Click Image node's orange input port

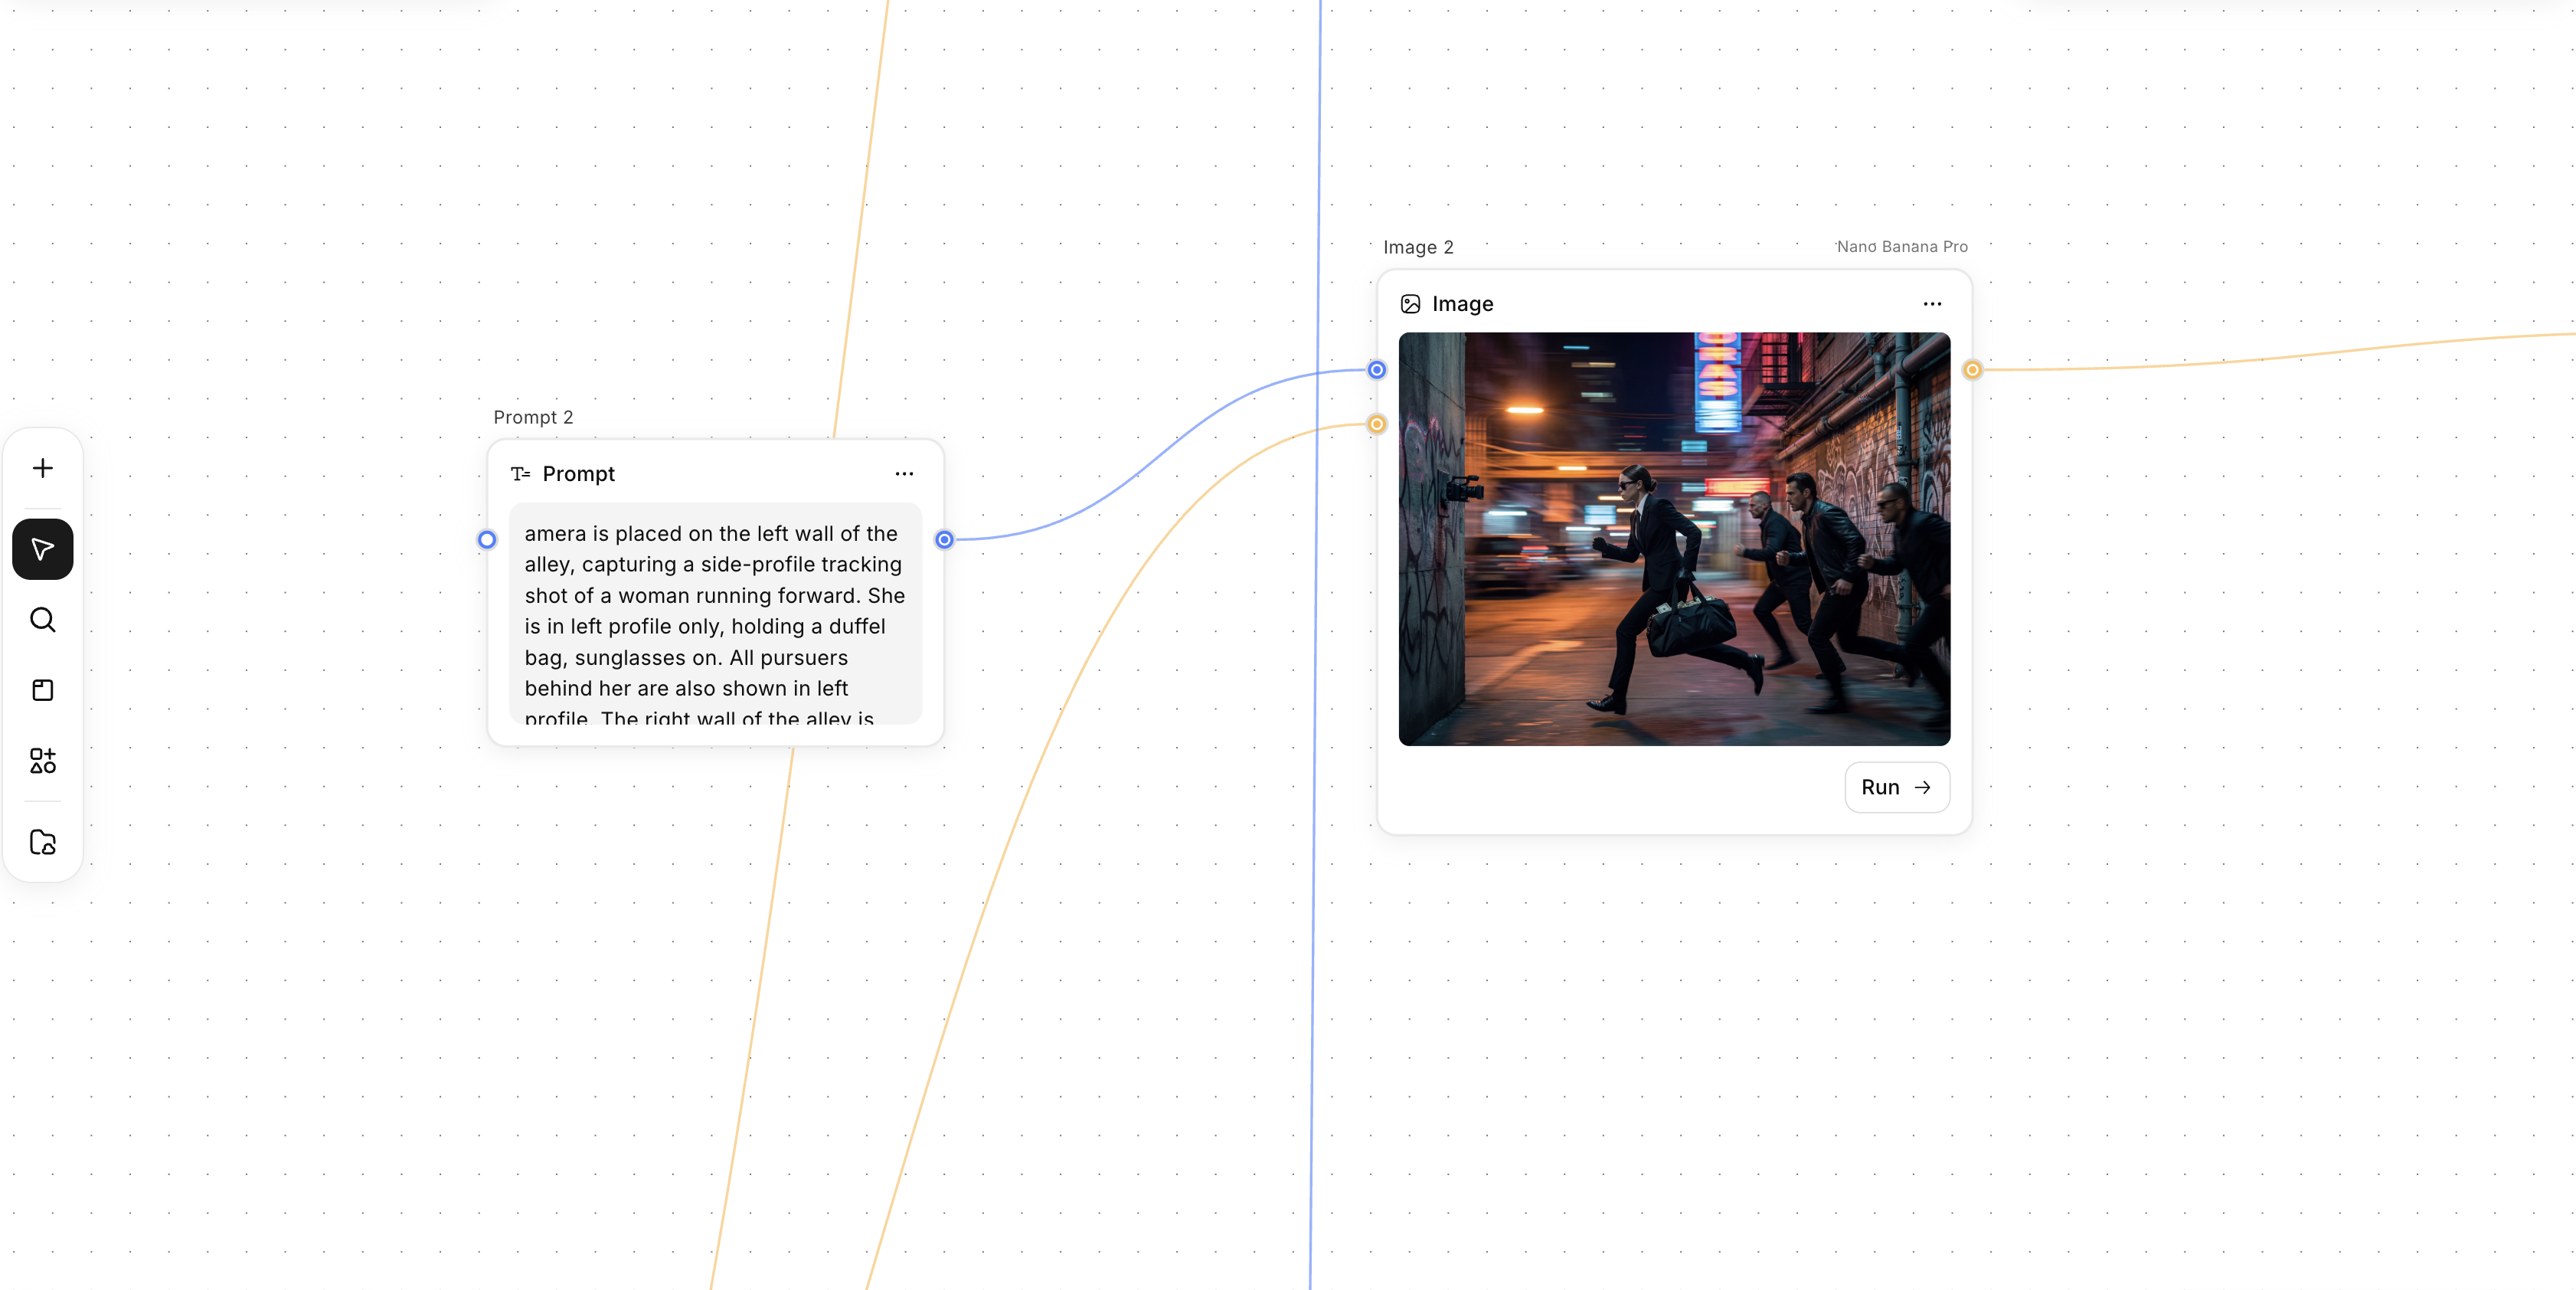(1377, 424)
